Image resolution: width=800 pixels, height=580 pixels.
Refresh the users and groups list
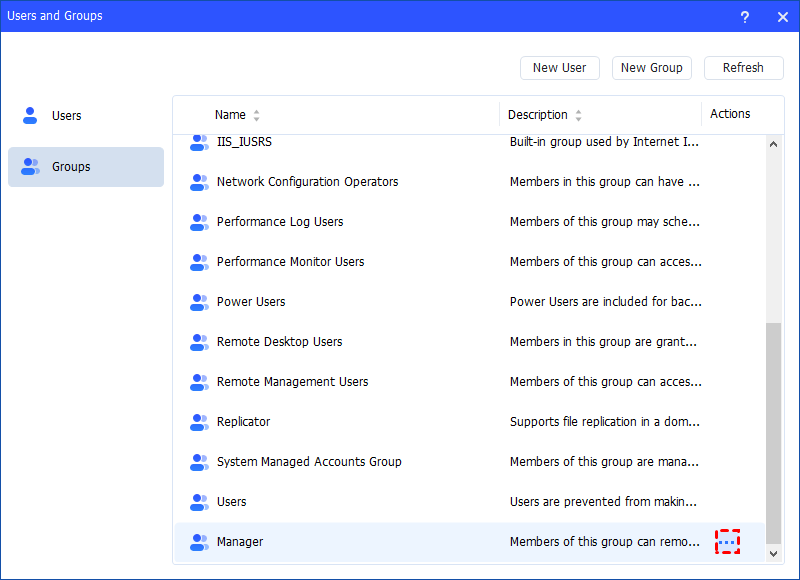click(743, 68)
